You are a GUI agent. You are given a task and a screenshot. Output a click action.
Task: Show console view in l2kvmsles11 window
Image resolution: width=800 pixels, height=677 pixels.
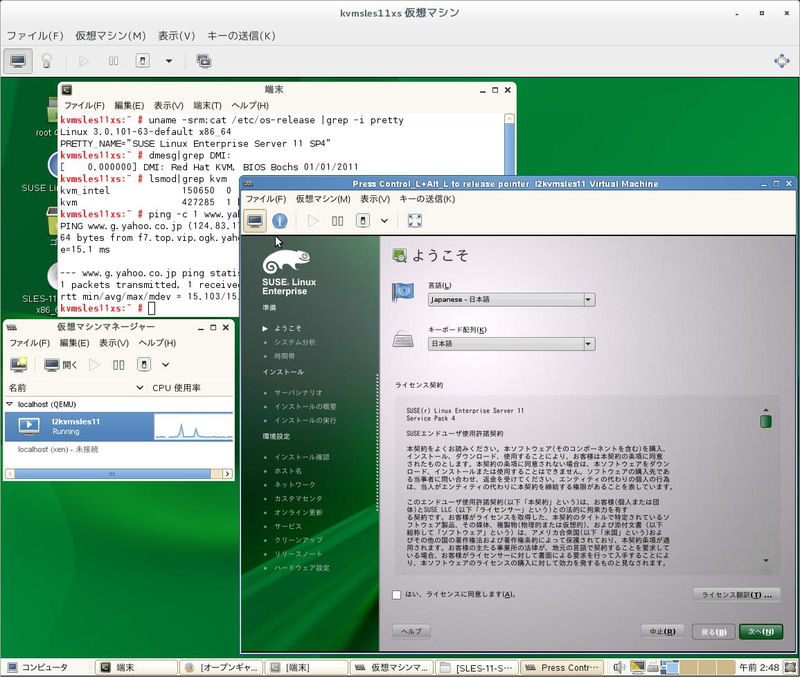255,221
